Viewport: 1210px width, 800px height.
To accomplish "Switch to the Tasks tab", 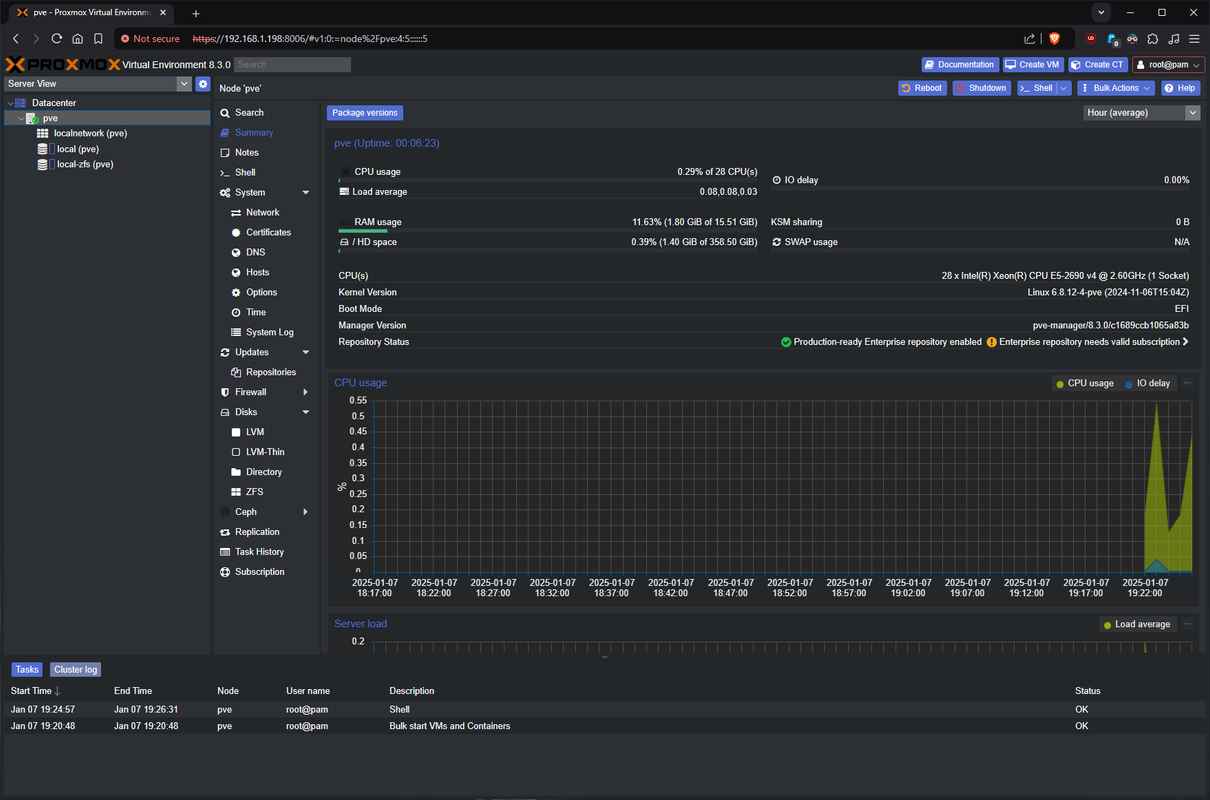I will 27,670.
